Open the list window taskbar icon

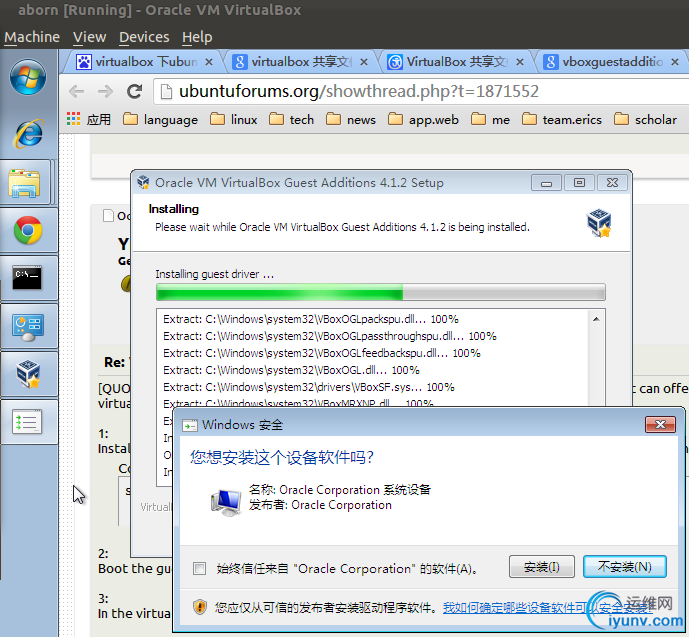click(27, 422)
